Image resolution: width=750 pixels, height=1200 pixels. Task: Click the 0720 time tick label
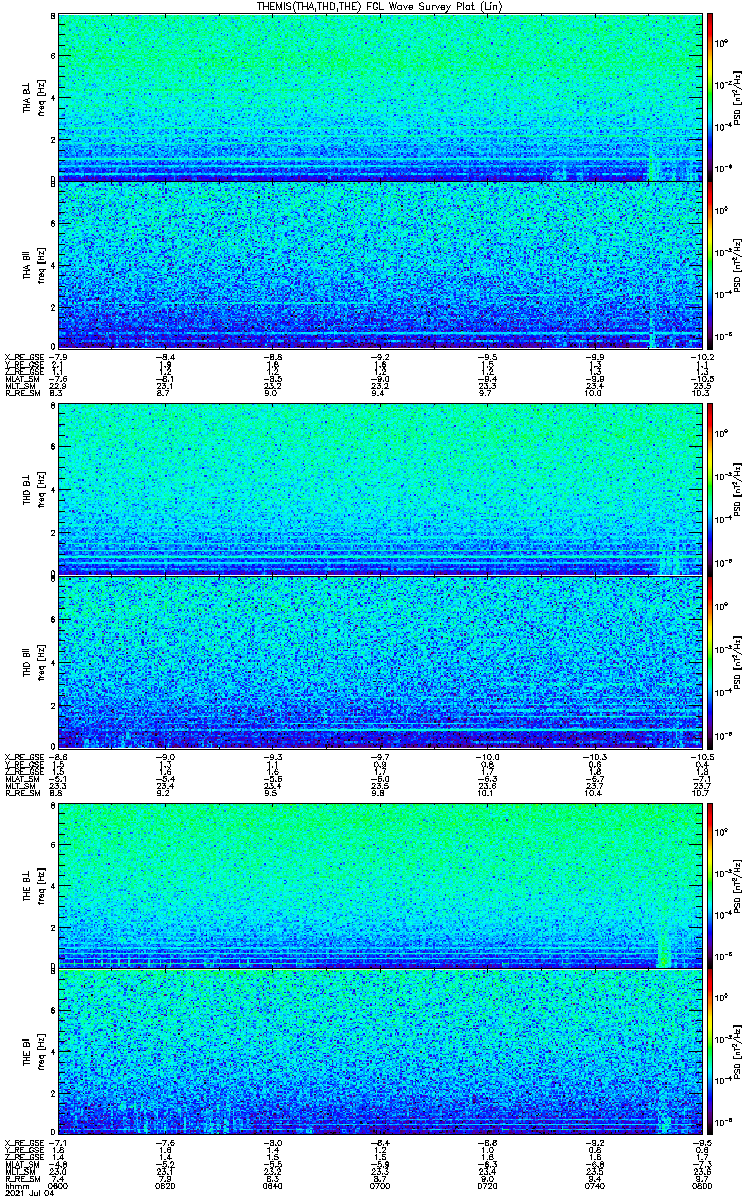[x=487, y=1186]
